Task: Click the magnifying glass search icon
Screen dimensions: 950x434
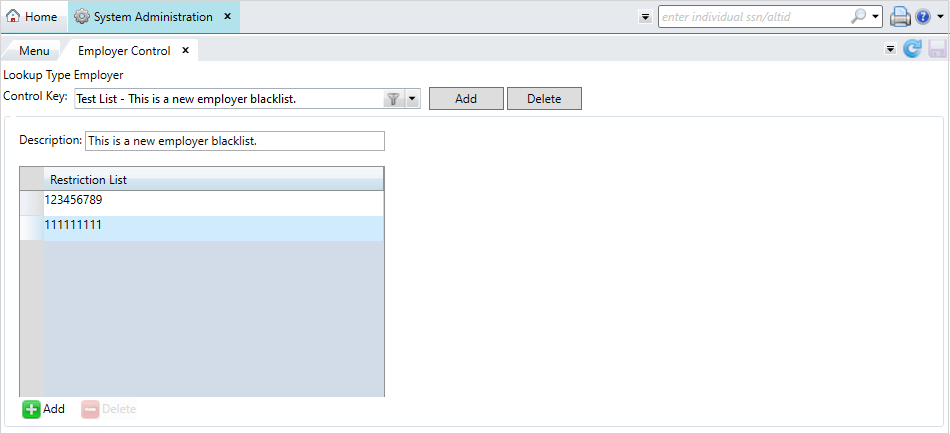Action: click(x=858, y=17)
